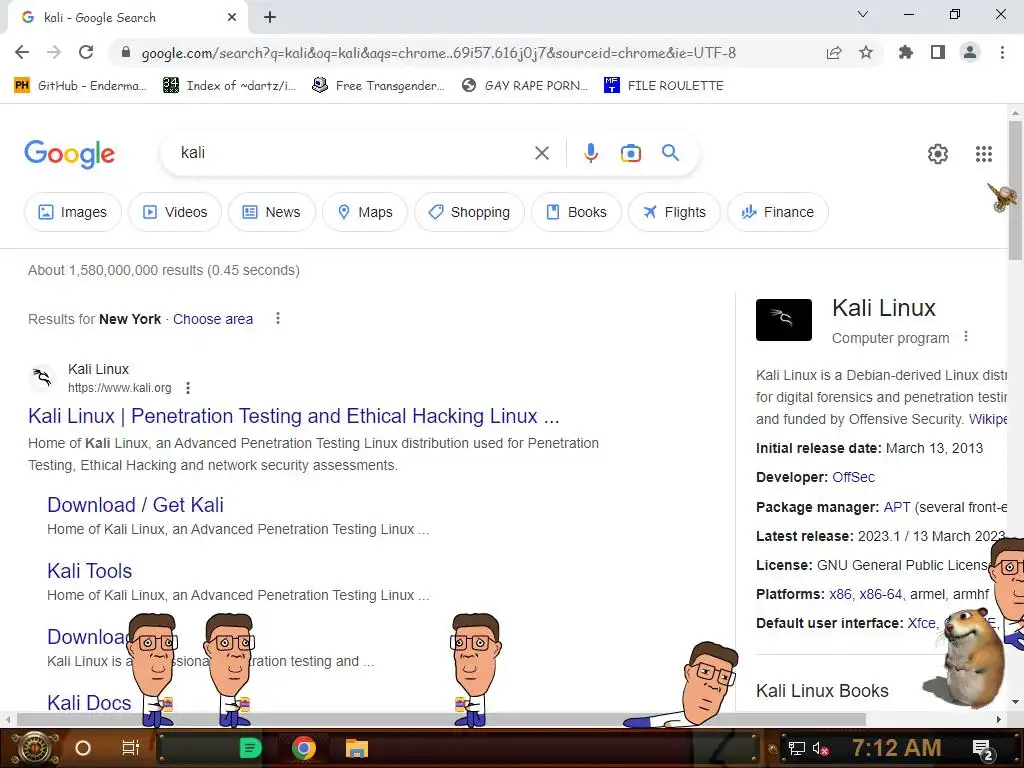Click the search box containing kali
1024x768 pixels.
pos(353,153)
